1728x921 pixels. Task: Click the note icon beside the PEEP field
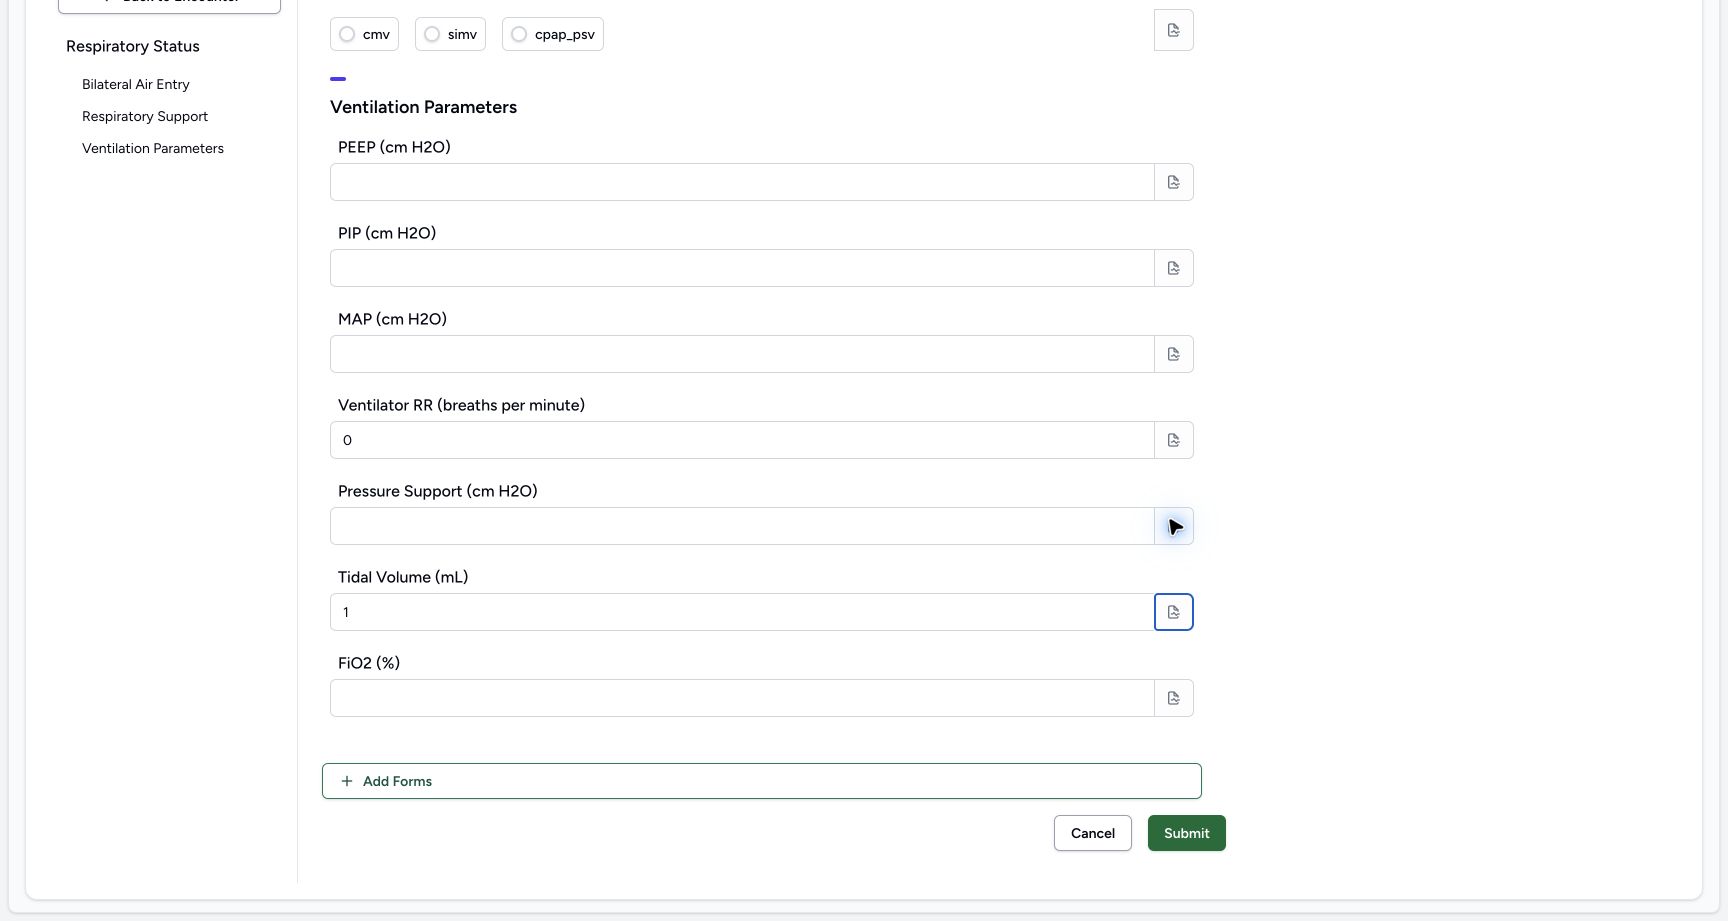click(1174, 182)
